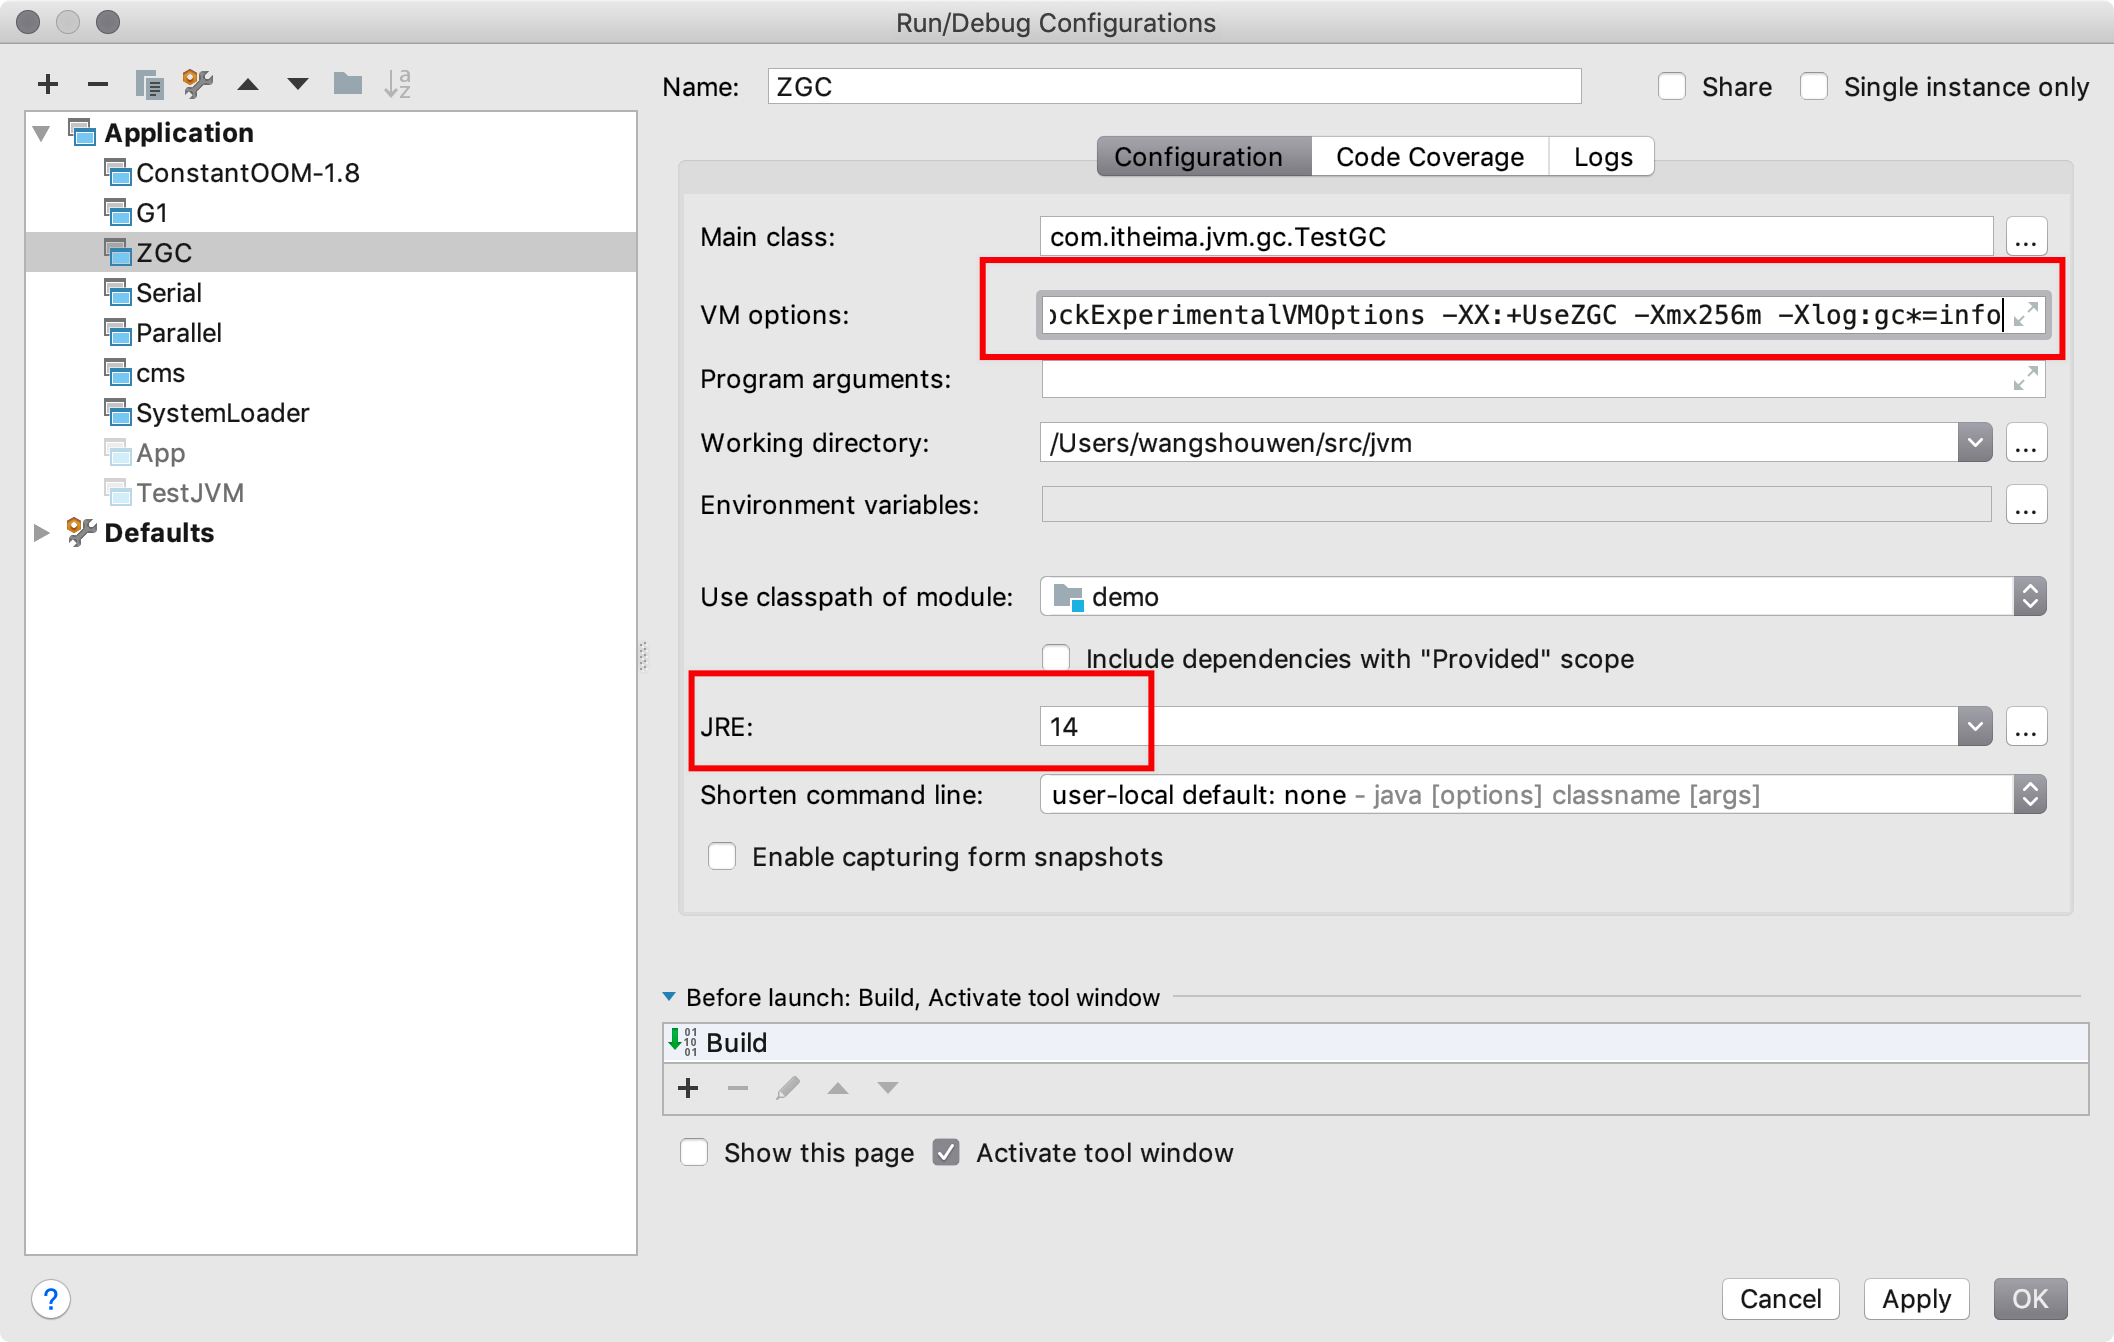The height and width of the screenshot is (1342, 2114).
Task: Open the help question mark
Action: click(51, 1299)
